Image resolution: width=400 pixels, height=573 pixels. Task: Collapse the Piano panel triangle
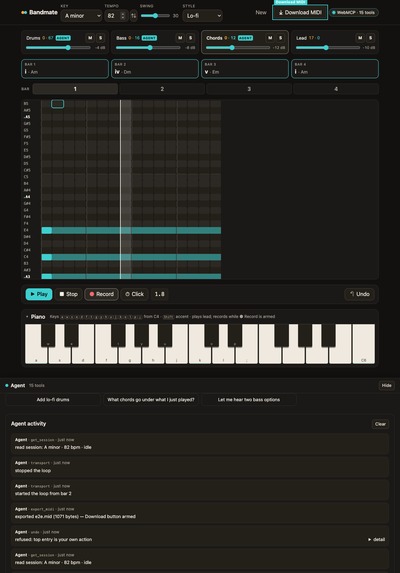27,316
